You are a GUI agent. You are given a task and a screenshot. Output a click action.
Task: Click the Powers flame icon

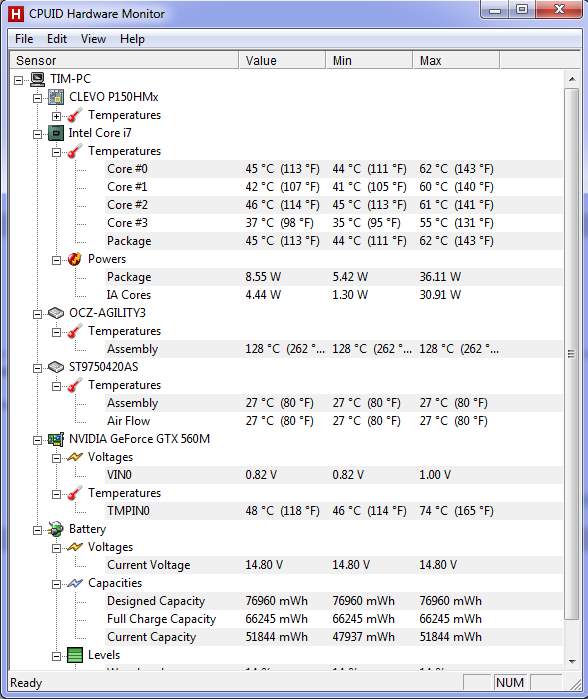(x=74, y=259)
